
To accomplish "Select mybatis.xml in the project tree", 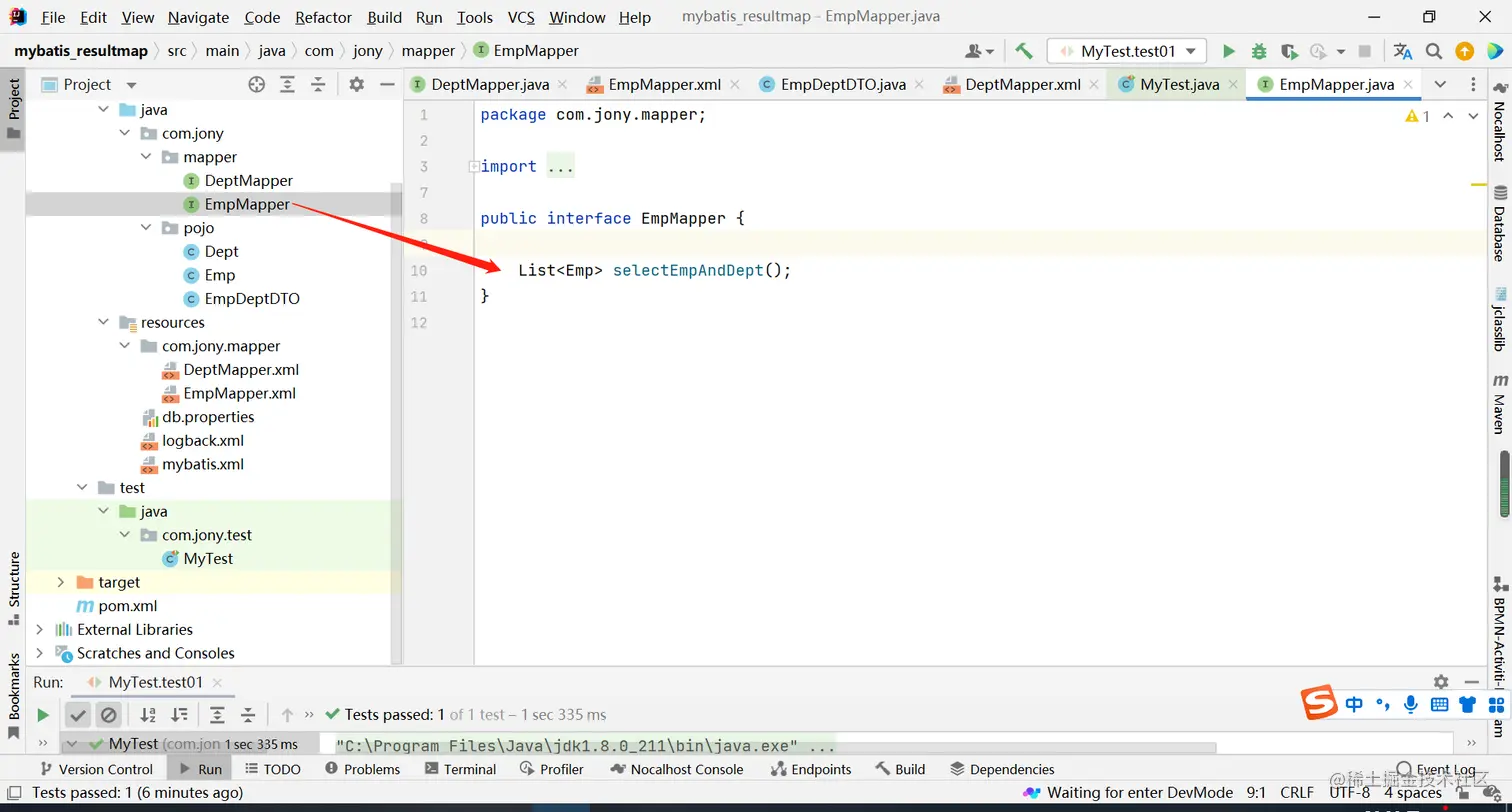I will click(203, 464).
